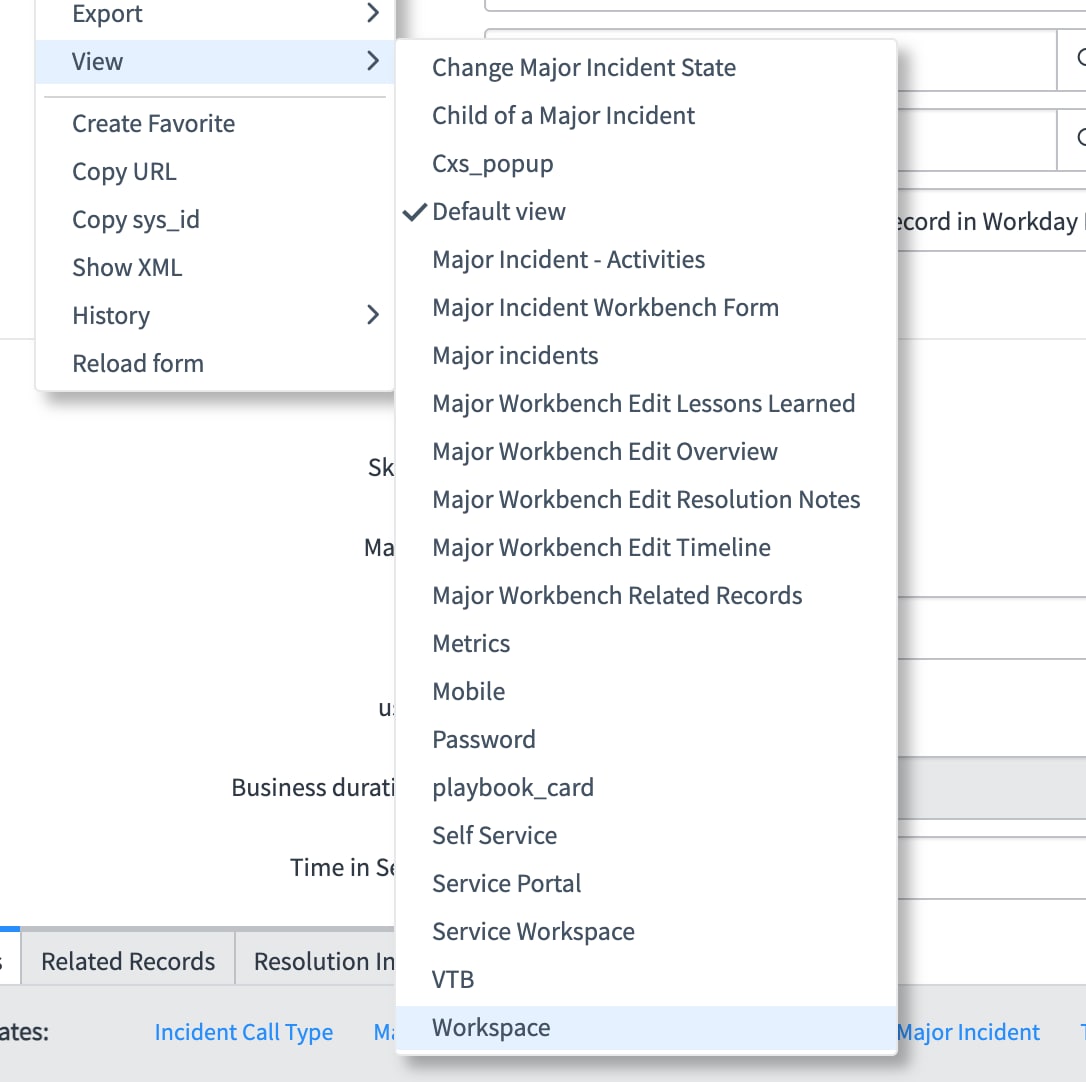The image size is (1086, 1082).
Task: Open the View submenu entry
Action: [x=215, y=62]
